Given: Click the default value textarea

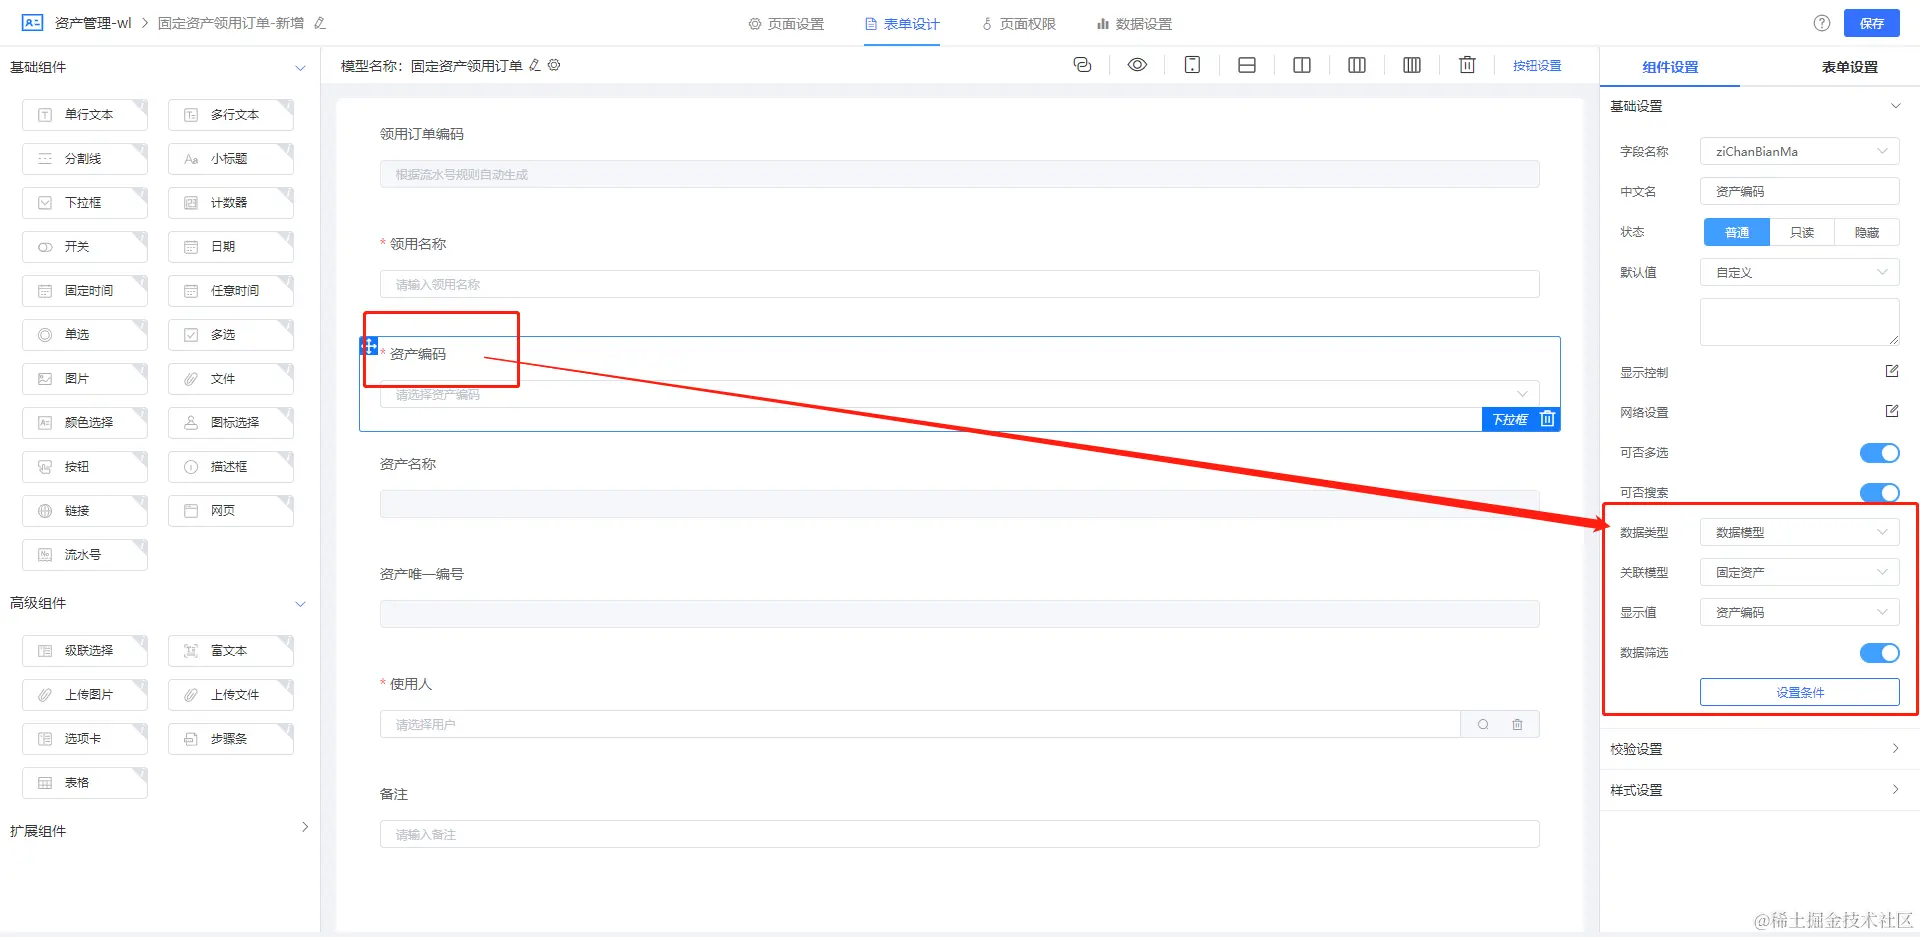Looking at the screenshot, I should pyautogui.click(x=1800, y=322).
